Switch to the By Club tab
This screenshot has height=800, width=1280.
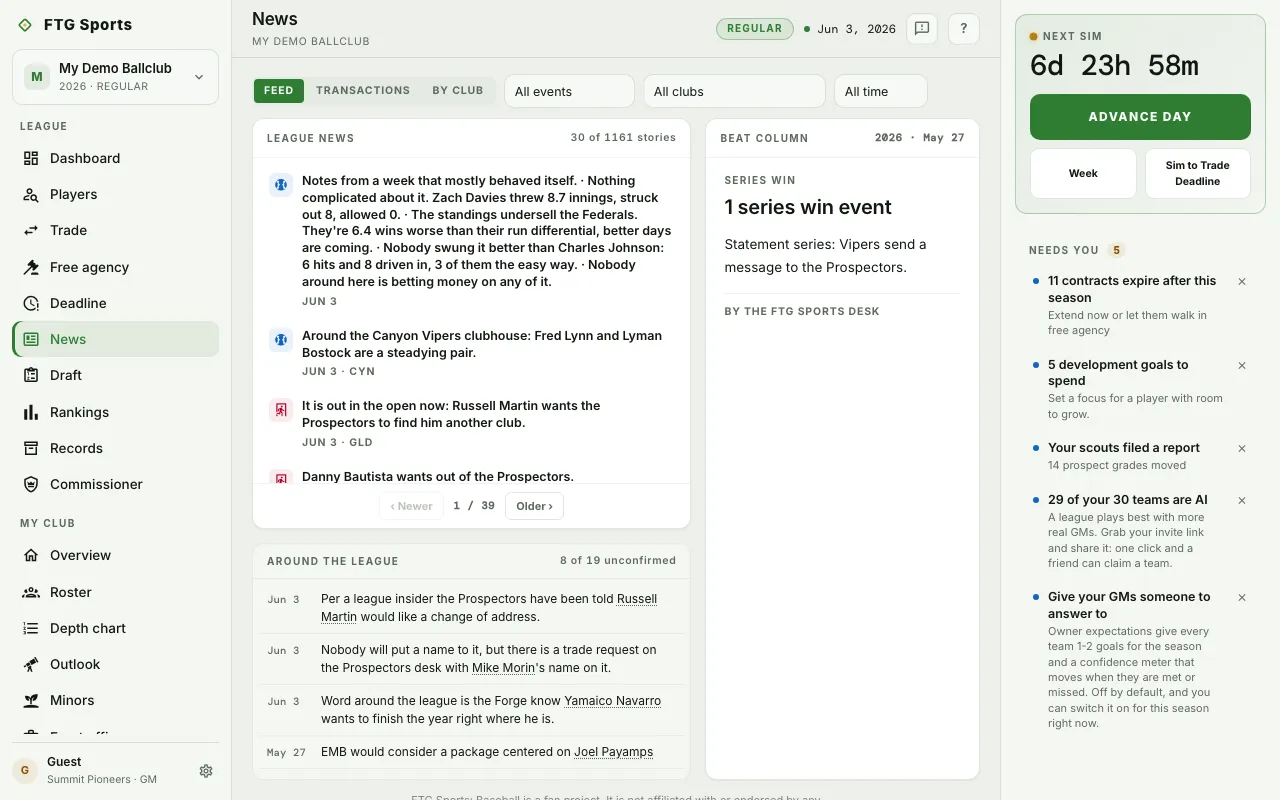(x=458, y=91)
